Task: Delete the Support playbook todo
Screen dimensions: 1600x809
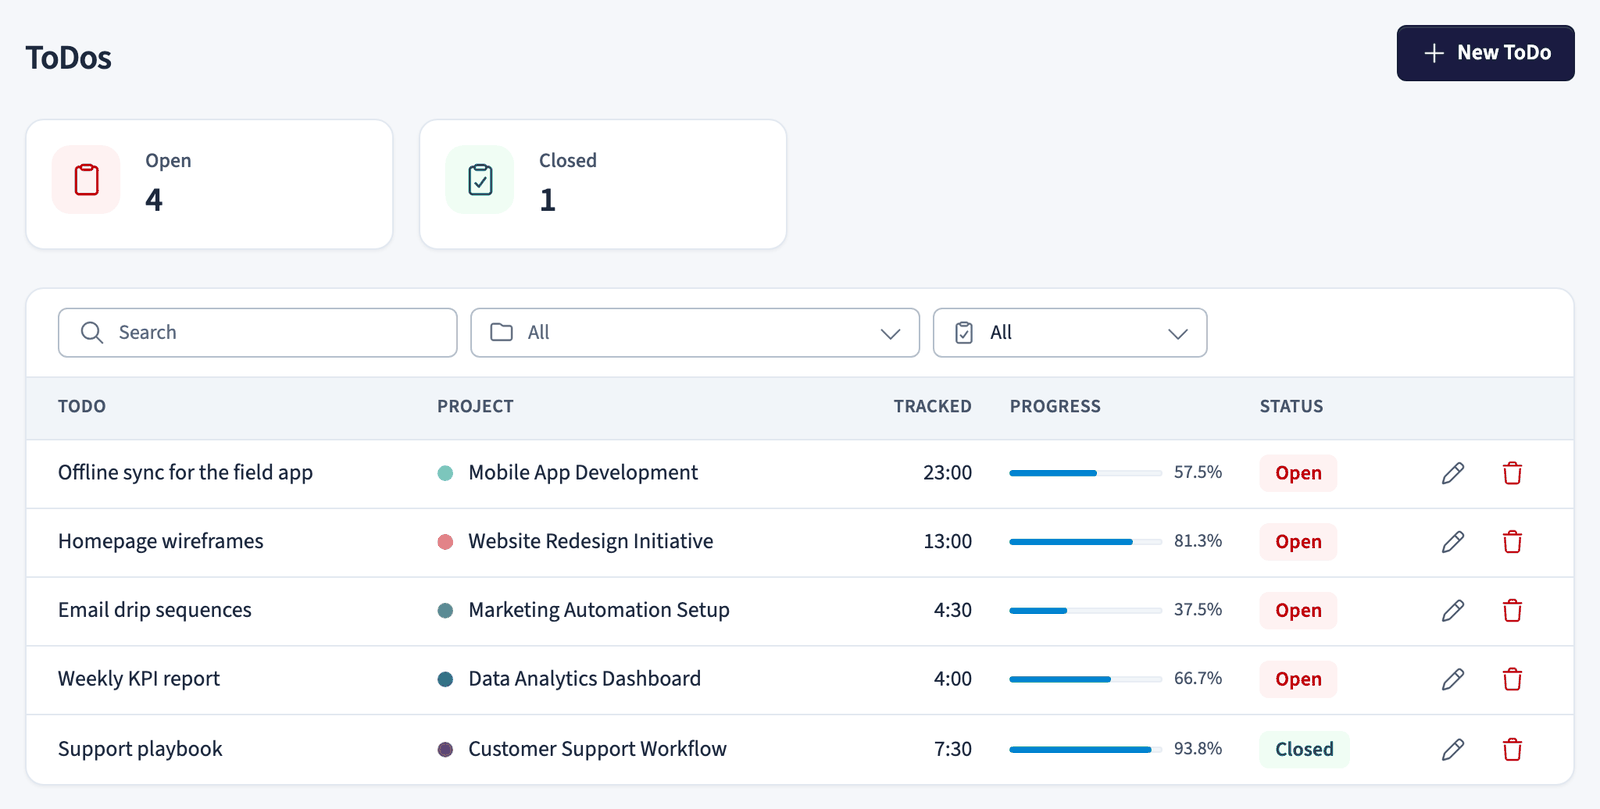Action: pos(1512,749)
